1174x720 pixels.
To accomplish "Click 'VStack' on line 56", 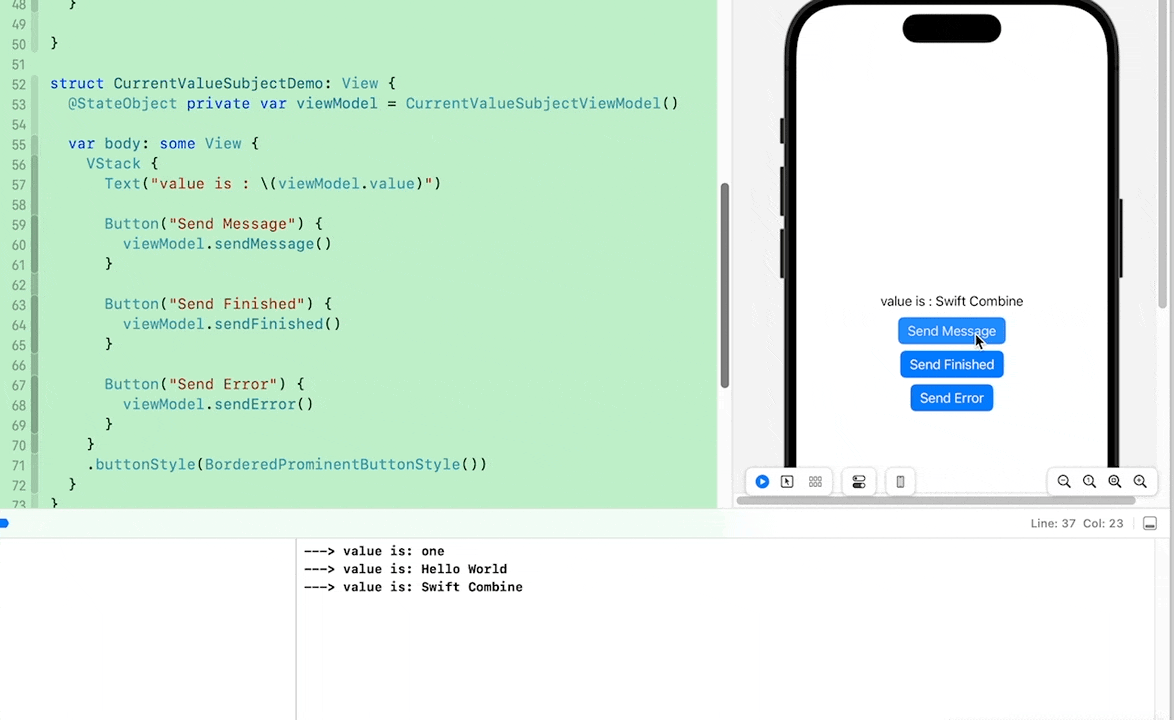I will [113, 163].
